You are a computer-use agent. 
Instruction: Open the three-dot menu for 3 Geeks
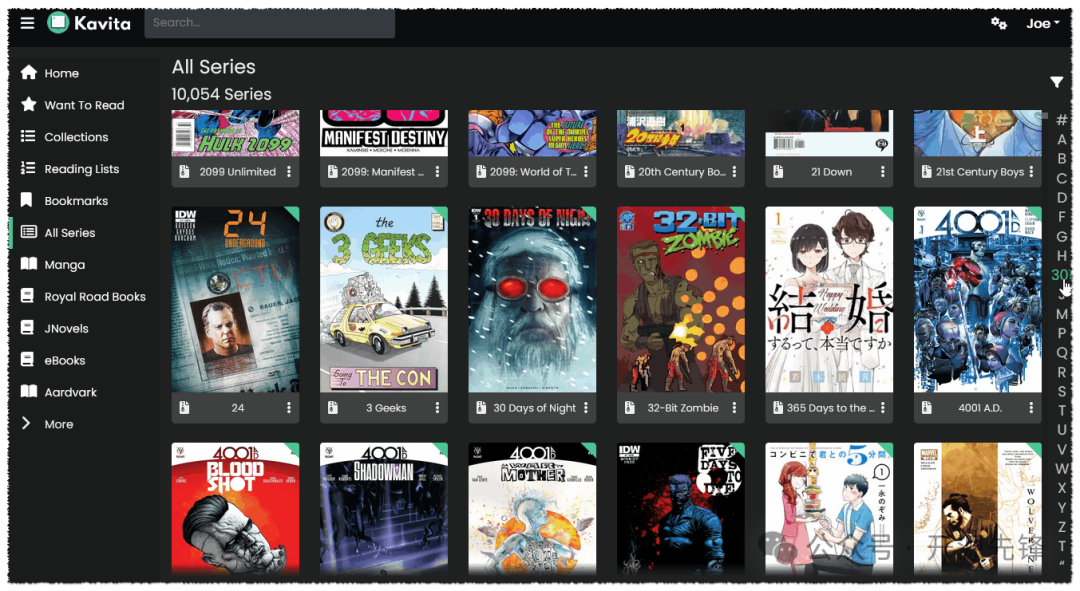pyautogui.click(x=437, y=408)
